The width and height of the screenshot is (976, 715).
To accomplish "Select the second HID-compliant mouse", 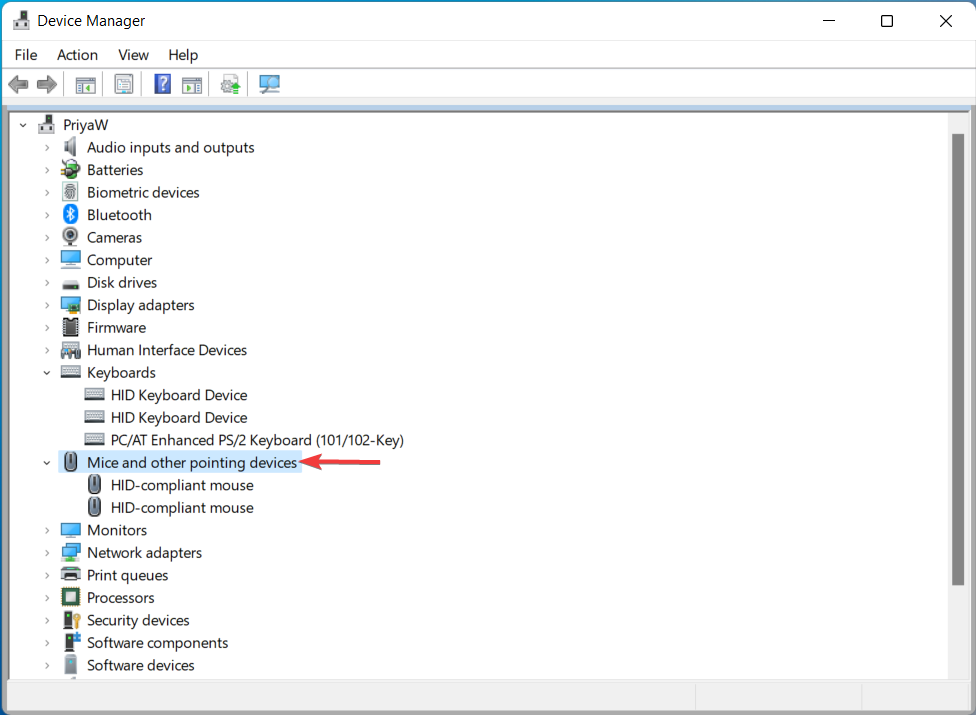I will 182,508.
